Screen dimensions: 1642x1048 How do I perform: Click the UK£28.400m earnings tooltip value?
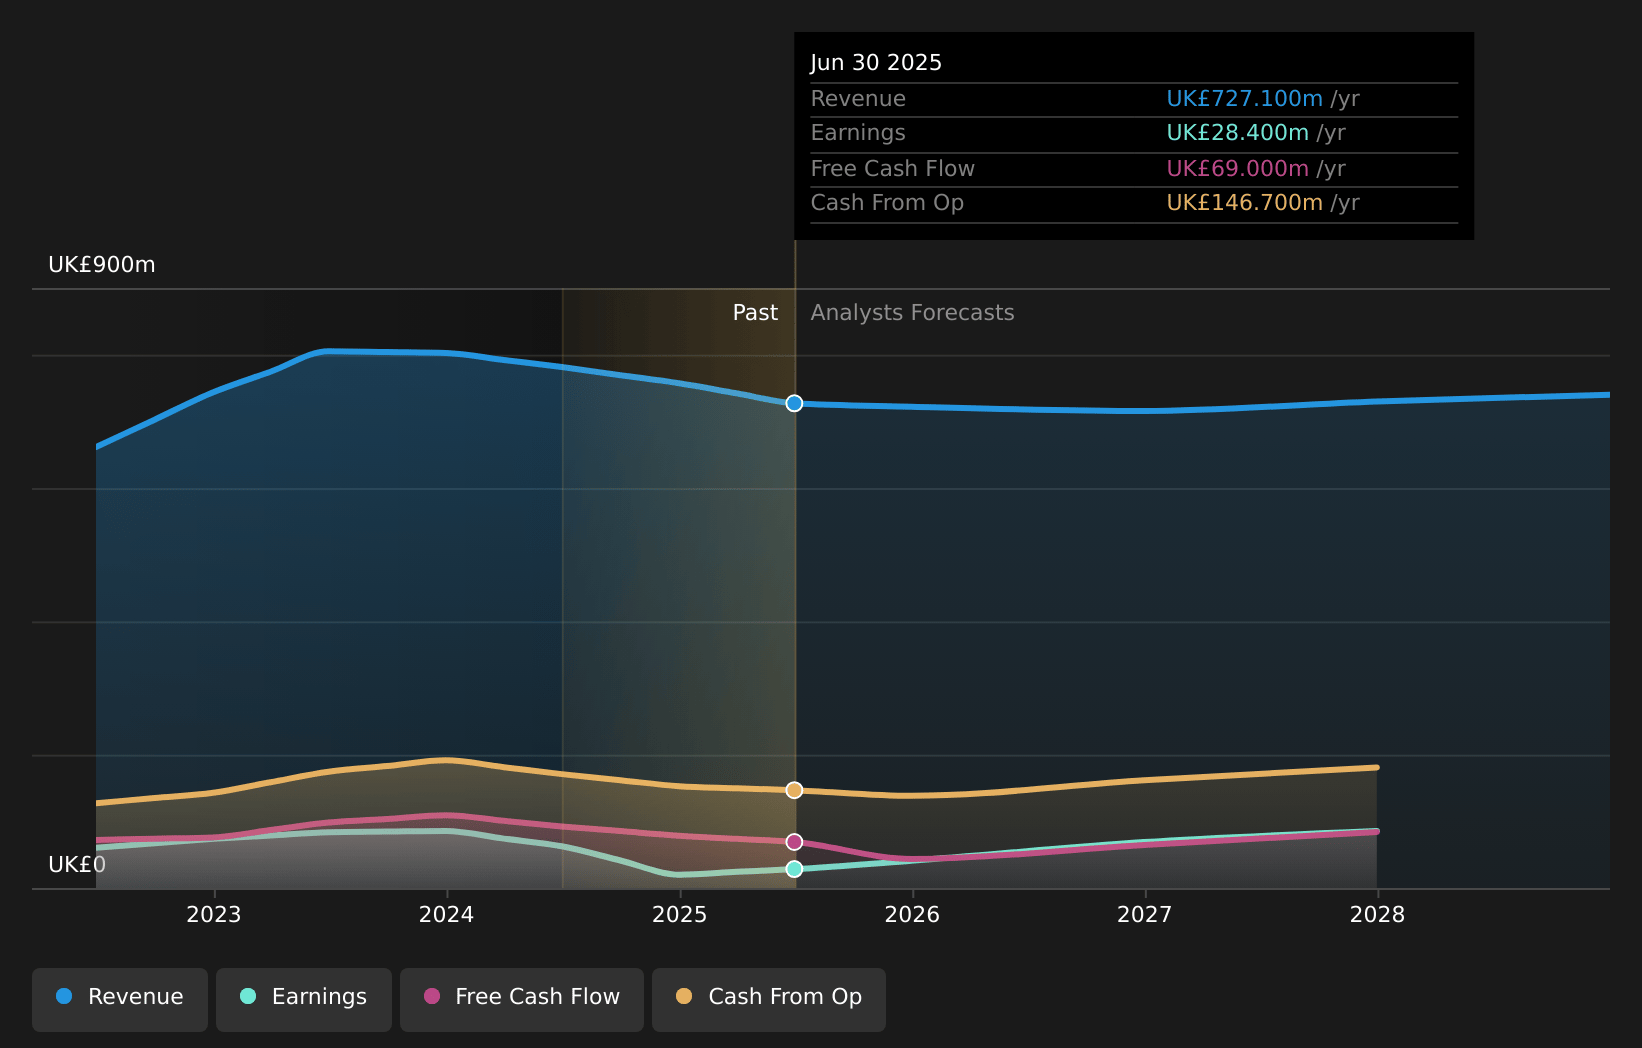[x=1237, y=133]
